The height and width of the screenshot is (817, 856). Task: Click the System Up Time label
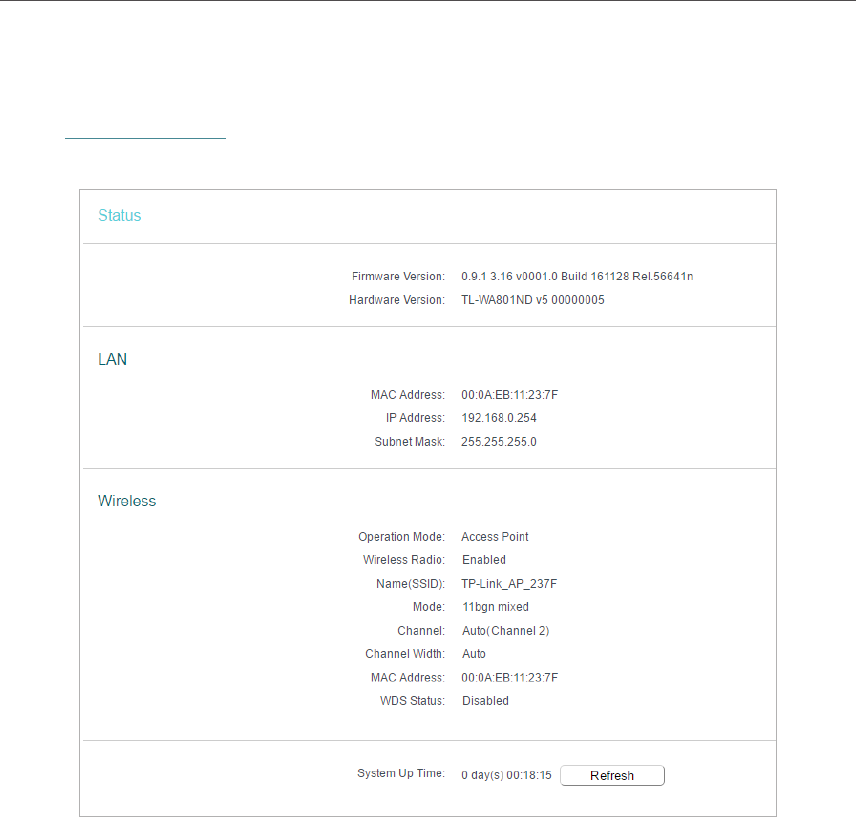(401, 773)
